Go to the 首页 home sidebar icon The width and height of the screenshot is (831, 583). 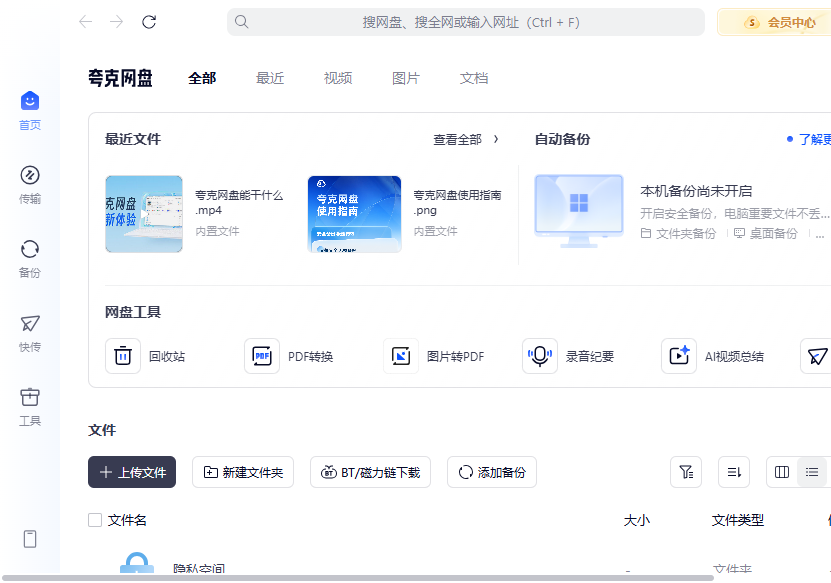point(30,101)
